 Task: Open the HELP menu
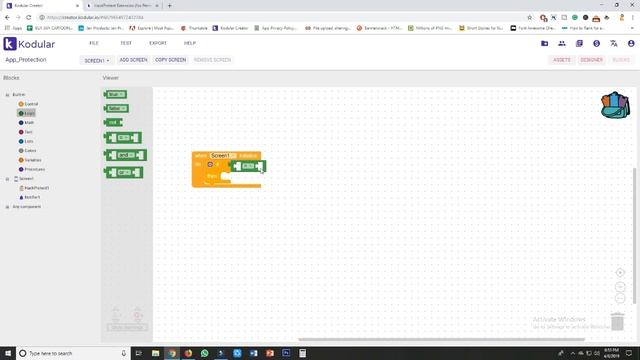[x=190, y=43]
